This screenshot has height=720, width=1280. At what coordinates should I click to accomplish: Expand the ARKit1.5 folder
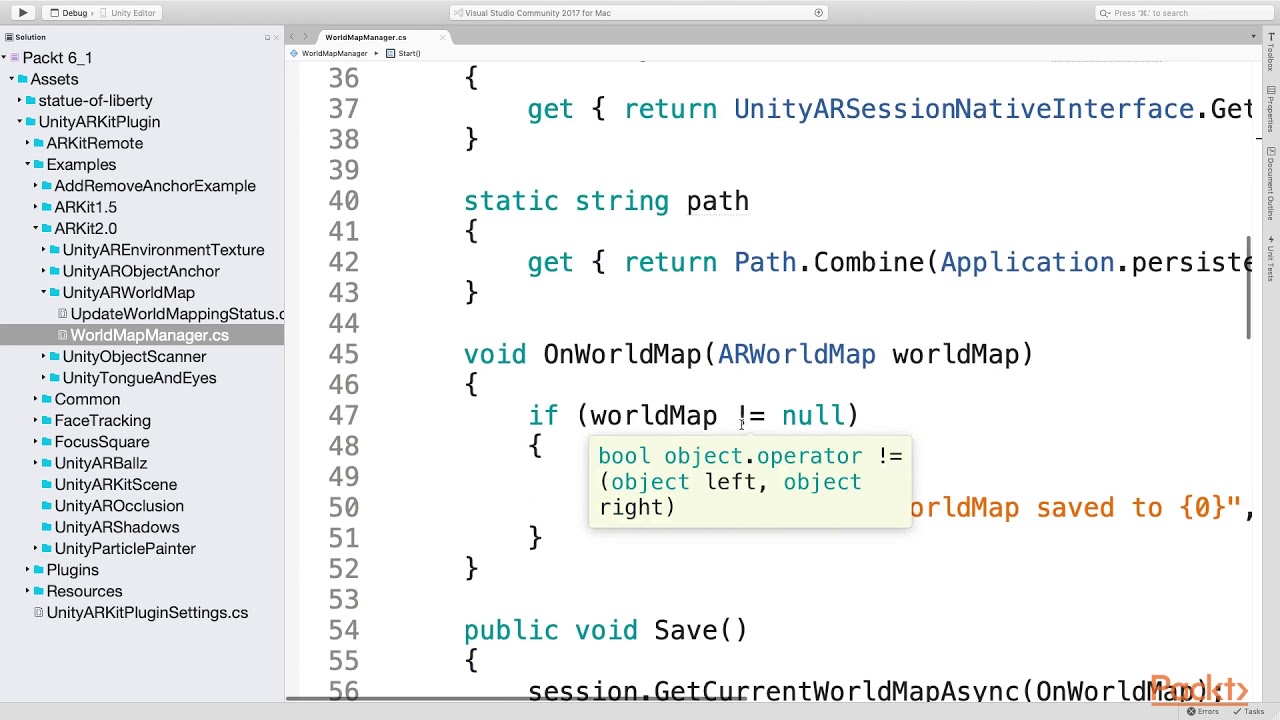click(35, 207)
